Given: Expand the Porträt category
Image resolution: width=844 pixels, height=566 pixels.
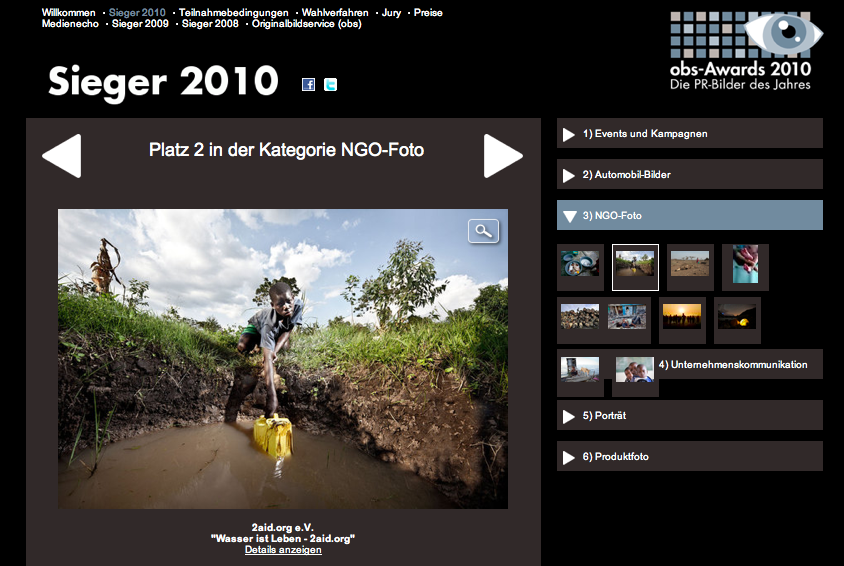Looking at the screenshot, I should click(x=690, y=415).
